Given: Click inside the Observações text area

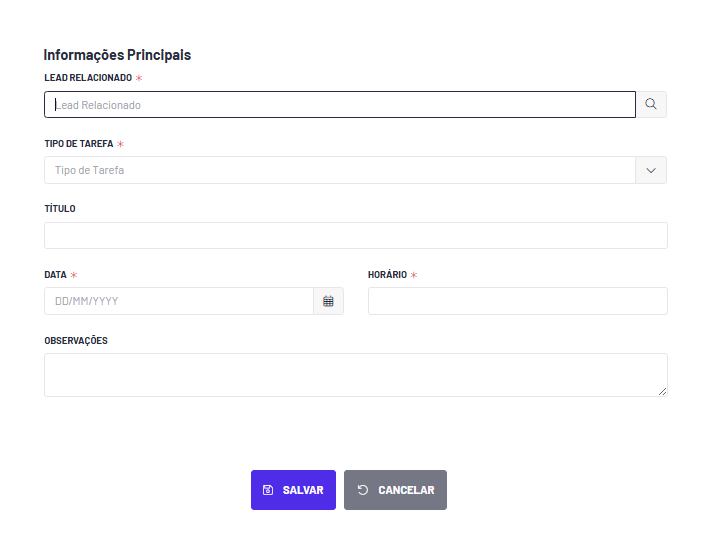Looking at the screenshot, I should tap(356, 375).
